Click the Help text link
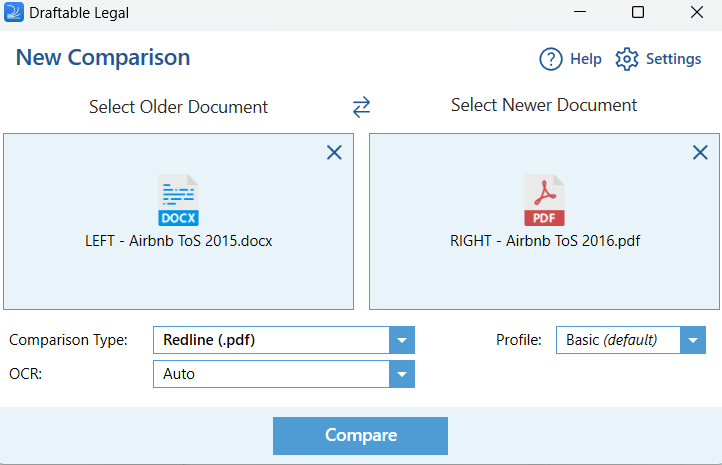The image size is (722, 465). tap(586, 59)
